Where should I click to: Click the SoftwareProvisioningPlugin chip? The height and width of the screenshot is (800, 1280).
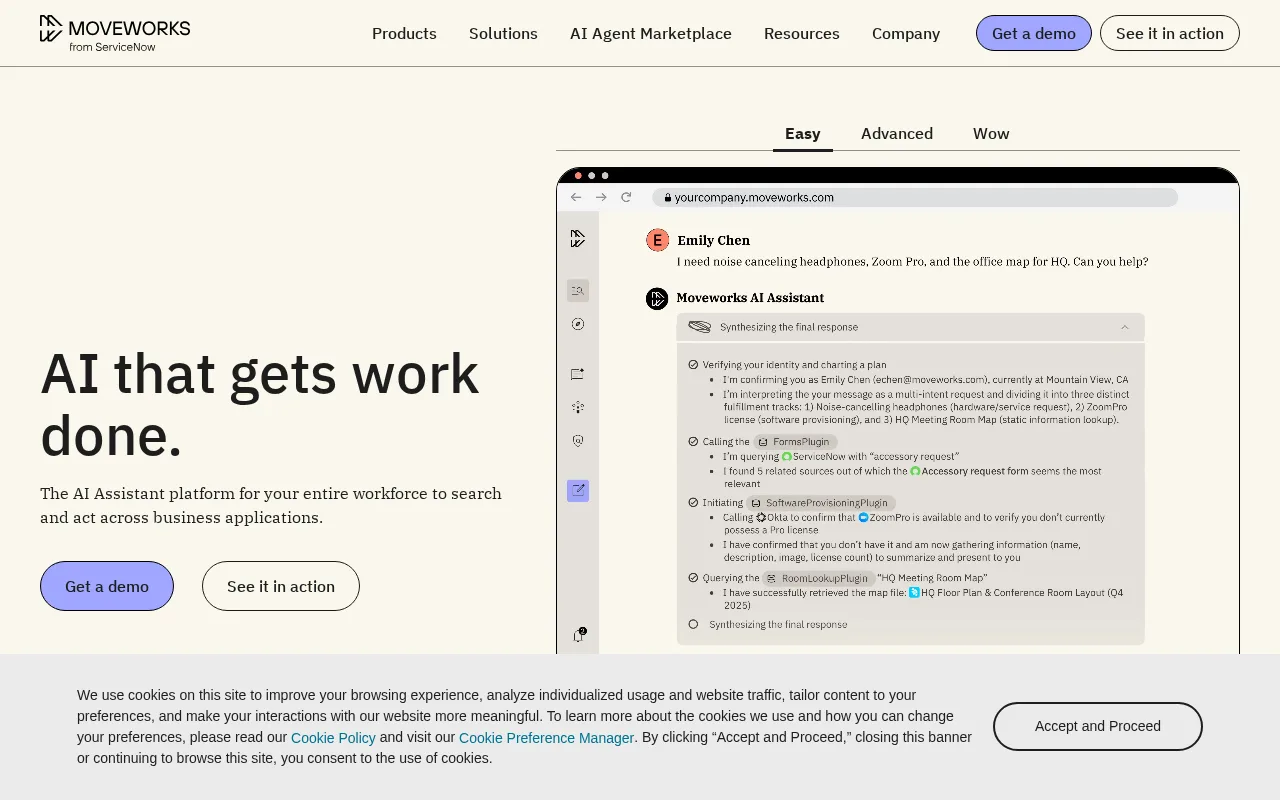(x=821, y=502)
